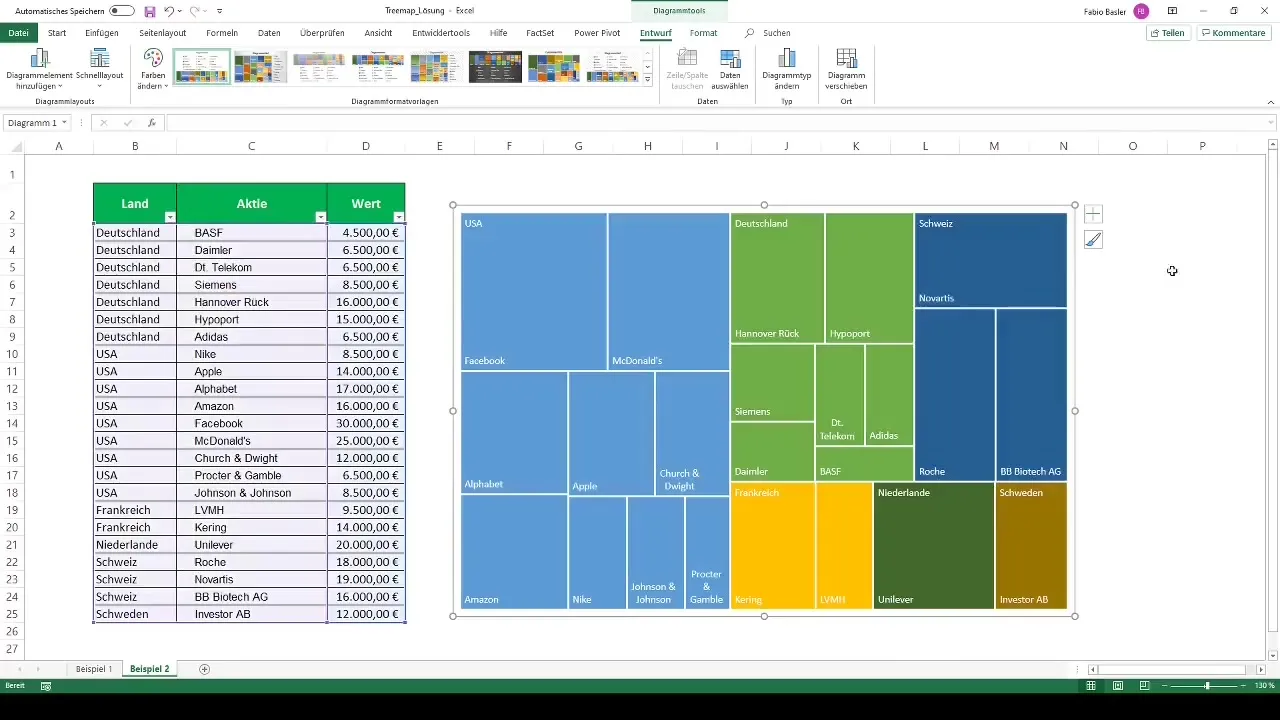Image resolution: width=1280 pixels, height=720 pixels.
Task: Click the Undo arrow icon
Action: (x=170, y=11)
